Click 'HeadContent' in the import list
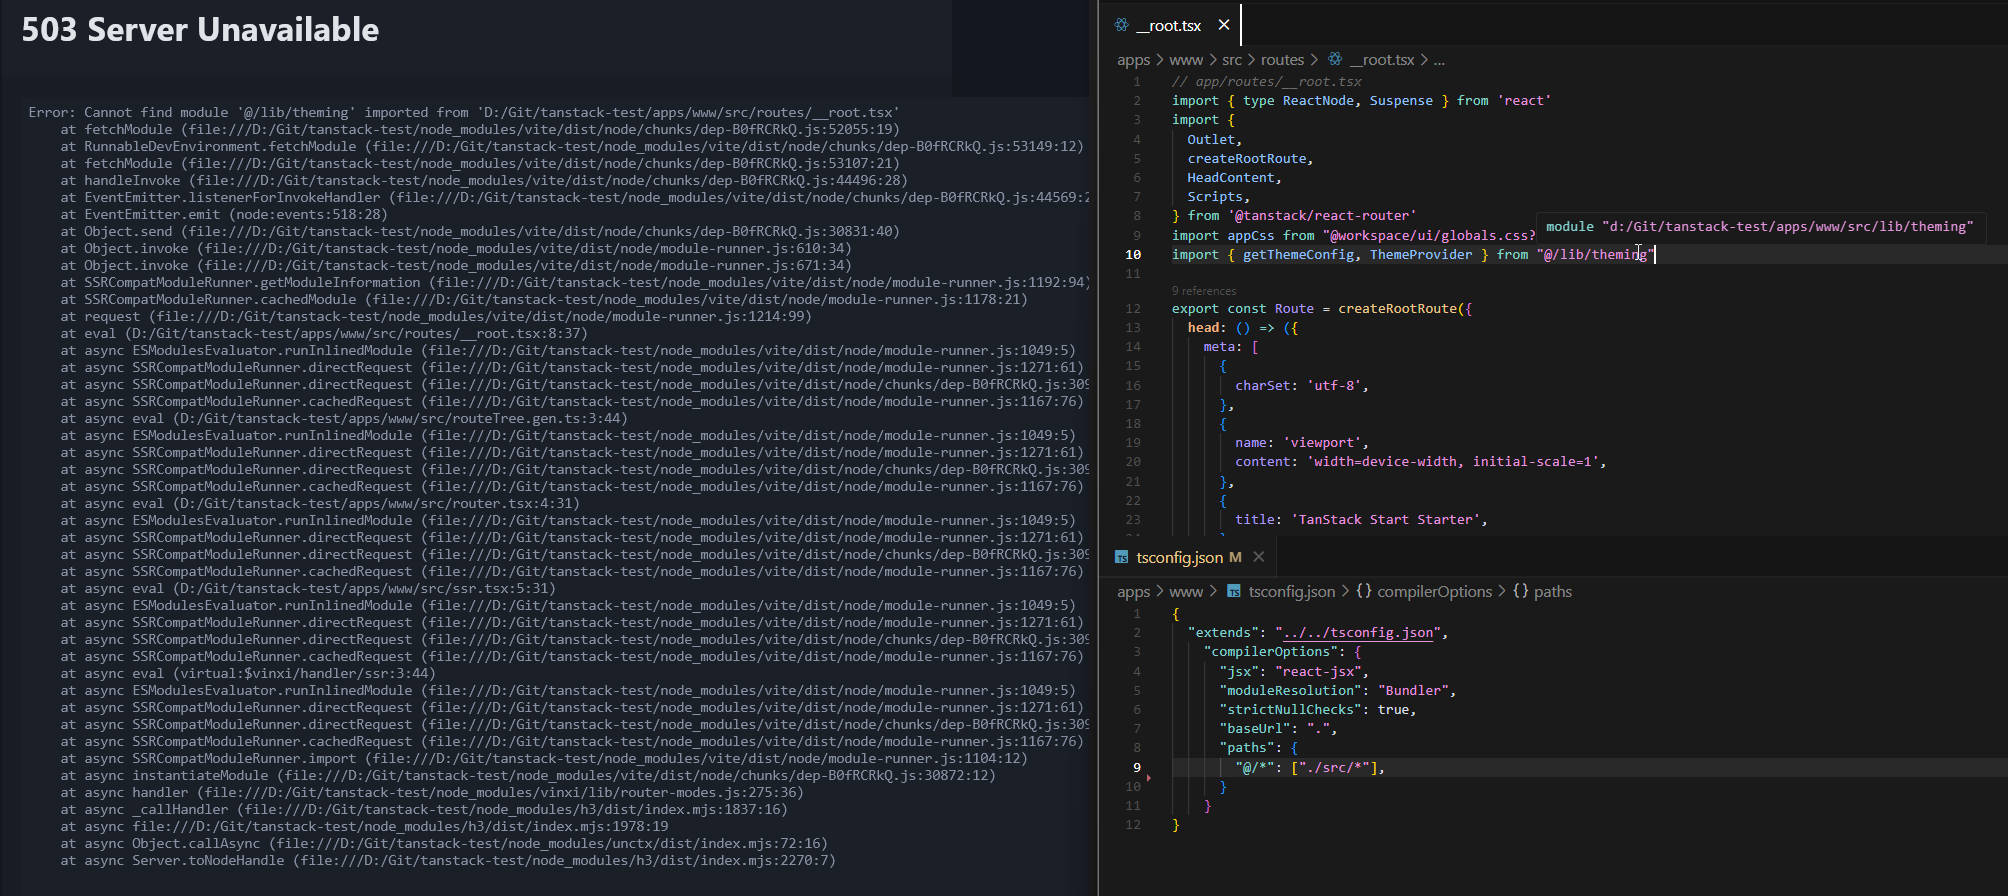 coord(1231,178)
